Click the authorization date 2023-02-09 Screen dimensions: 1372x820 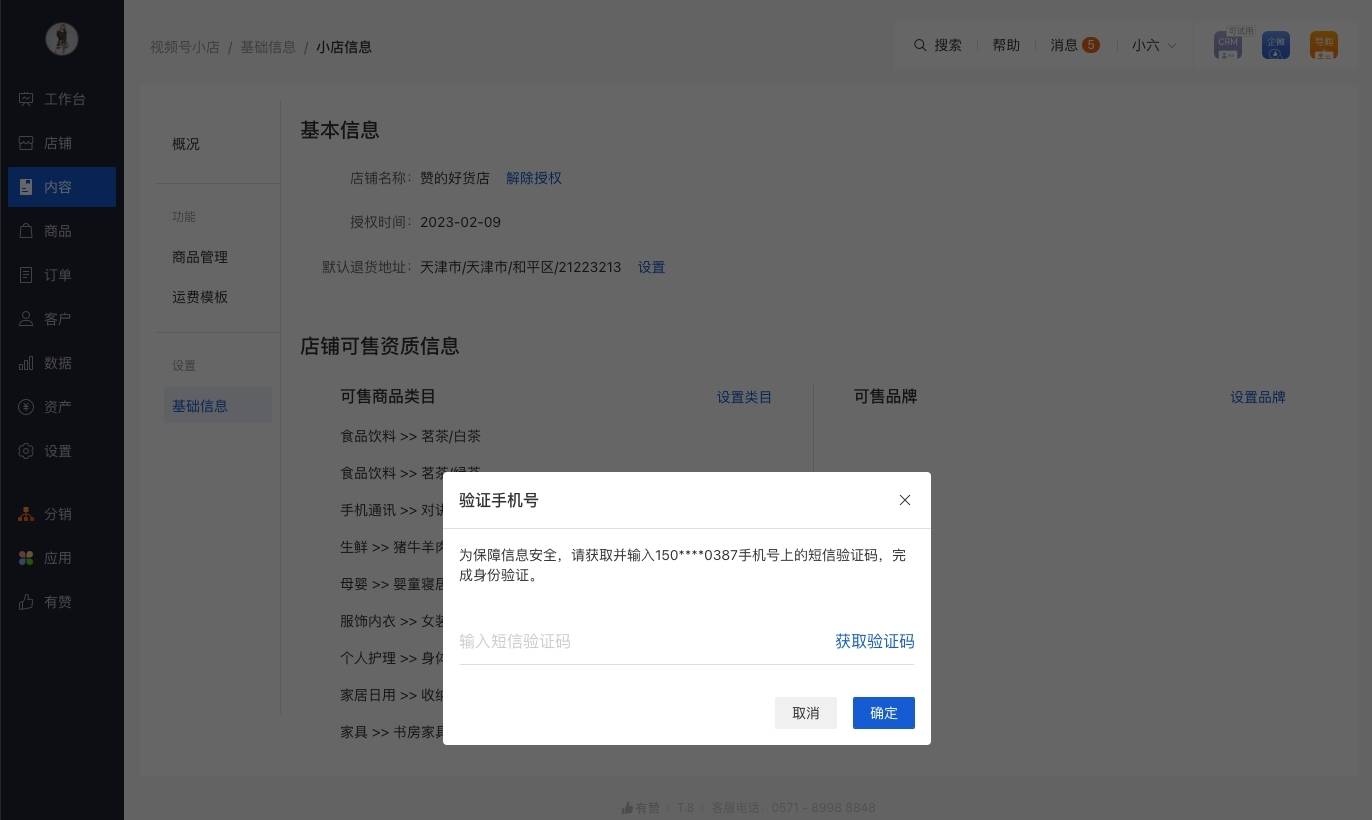(x=460, y=222)
